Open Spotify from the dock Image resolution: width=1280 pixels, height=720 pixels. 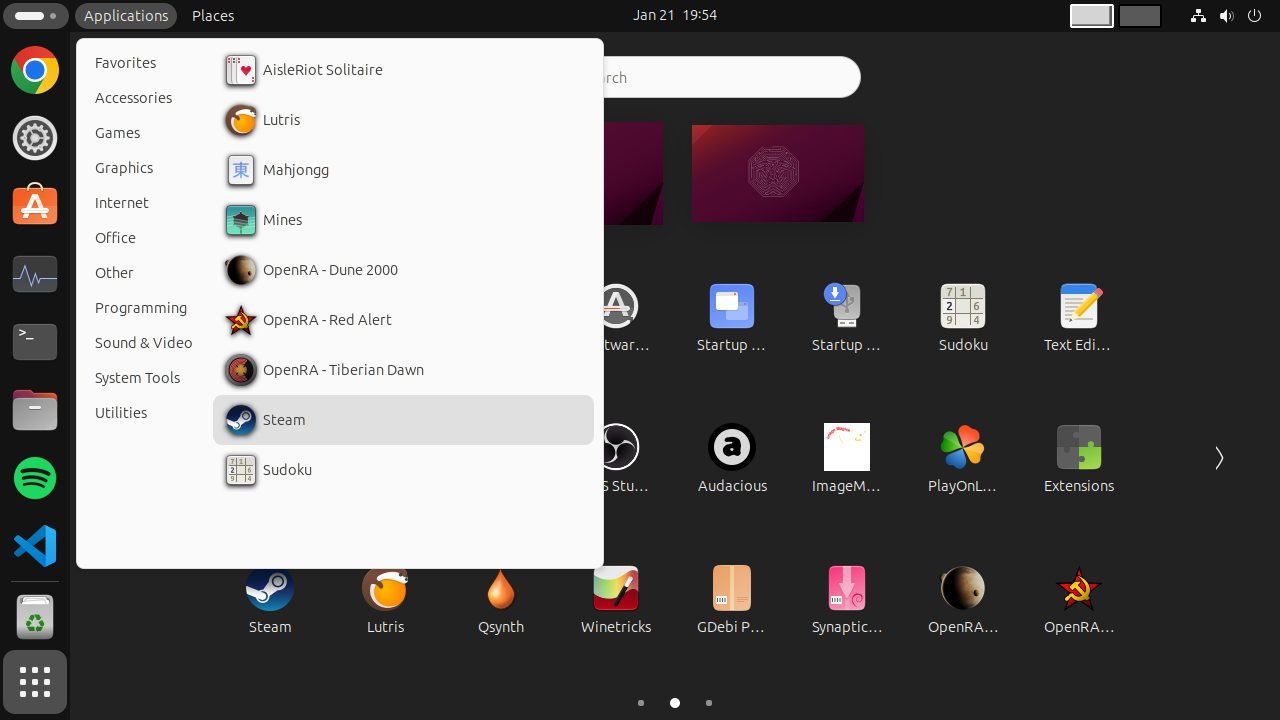[35, 478]
